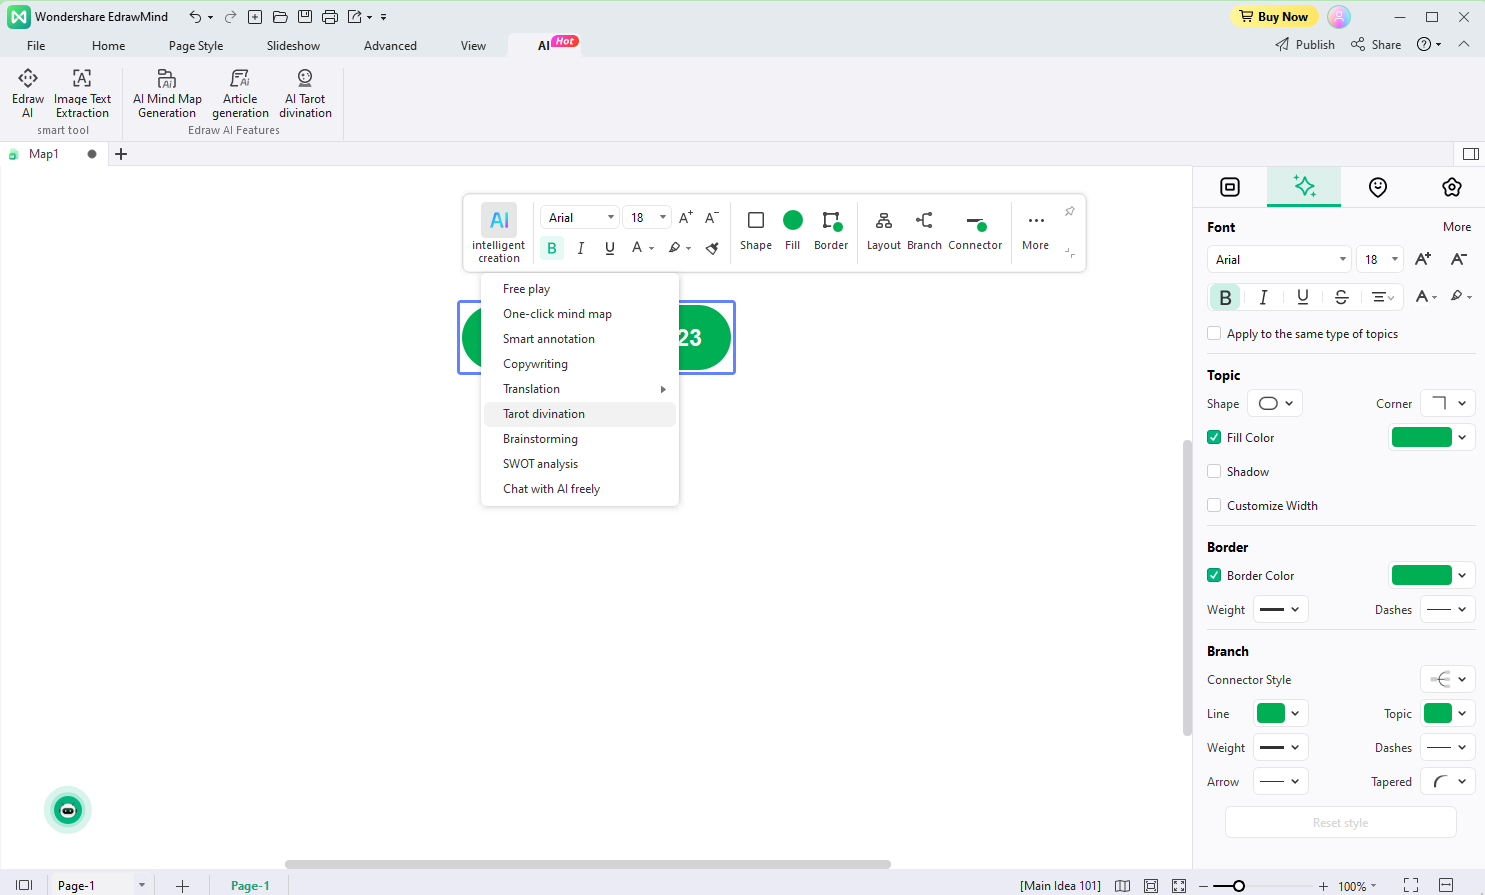
Task: Open Border Weight dropdown
Action: [1281, 609]
